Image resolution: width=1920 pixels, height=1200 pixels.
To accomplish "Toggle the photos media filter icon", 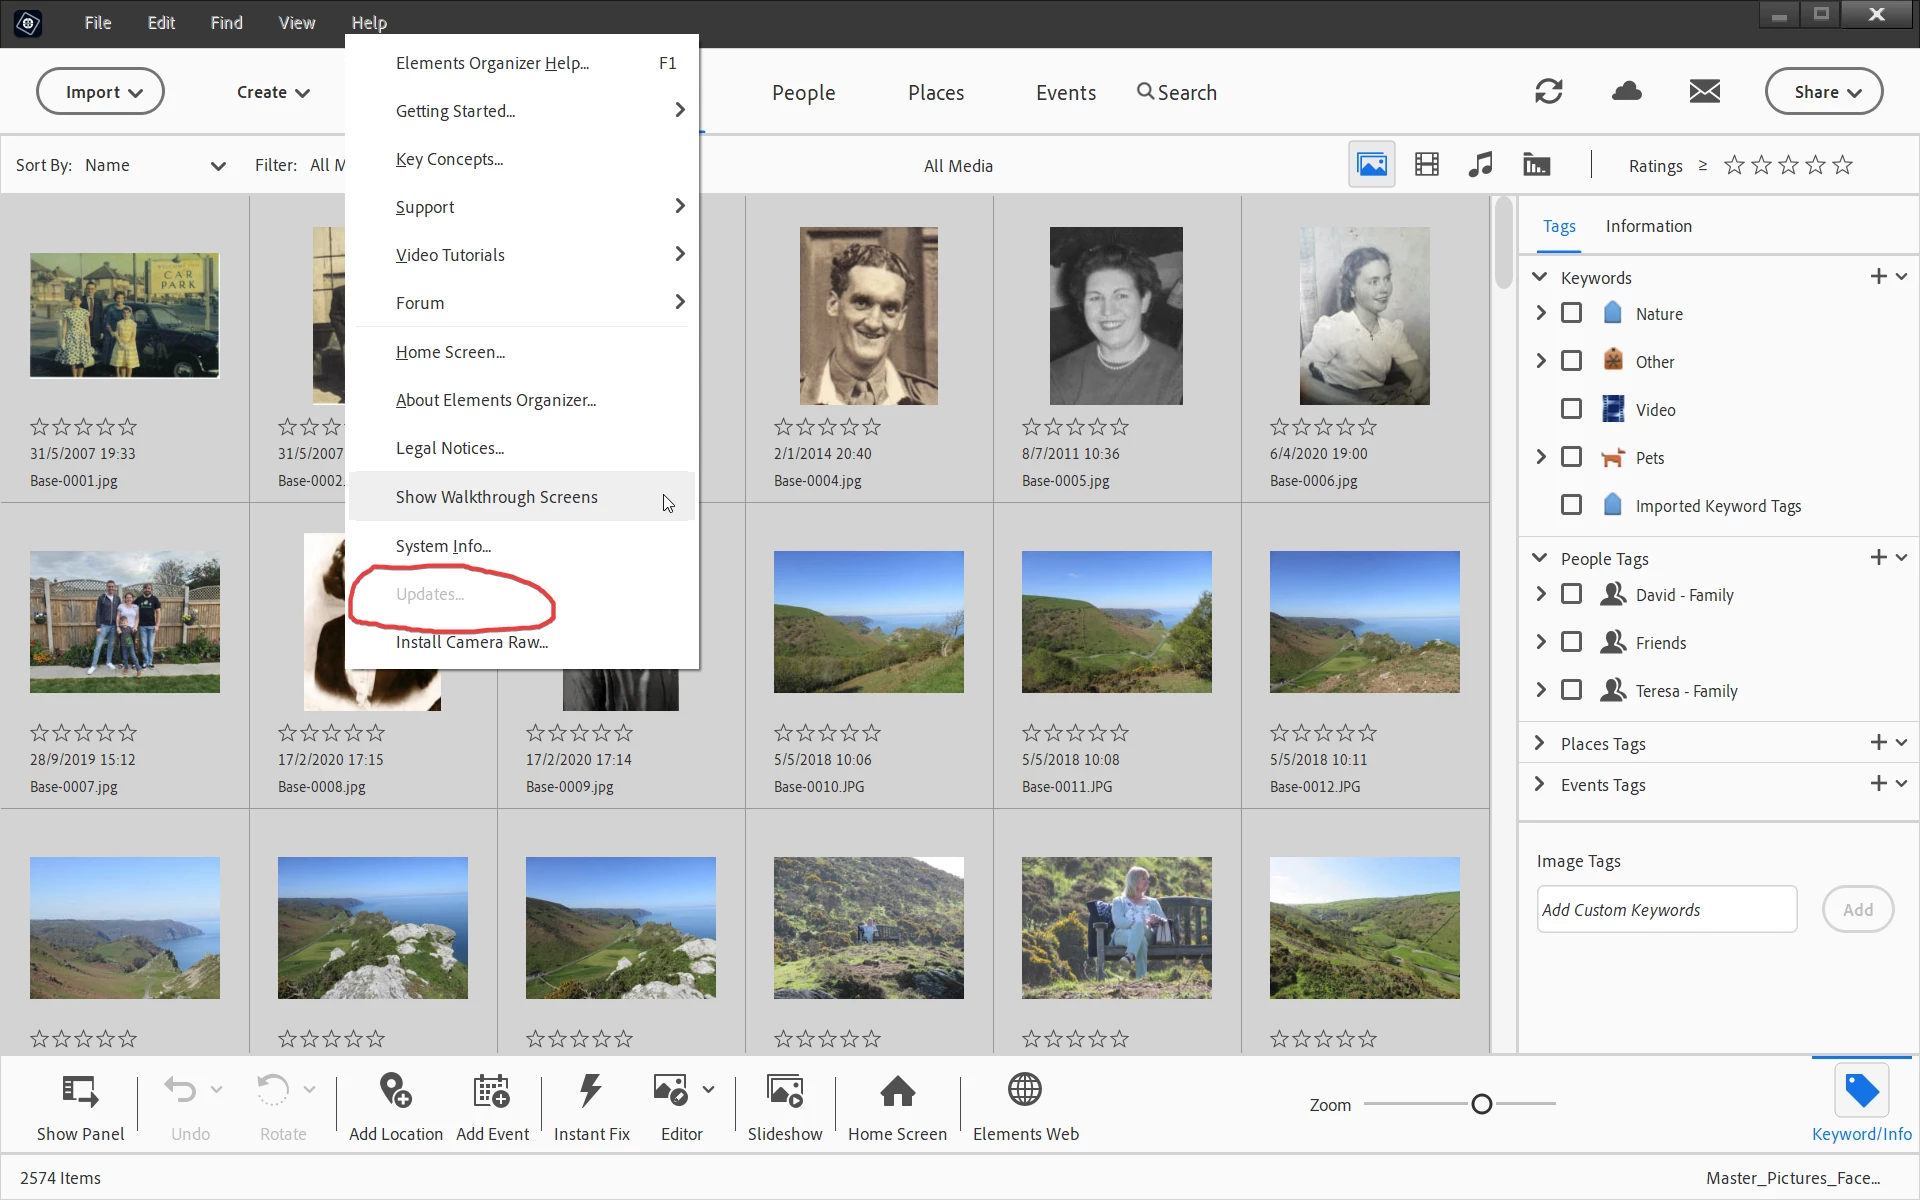I will pos(1371,165).
